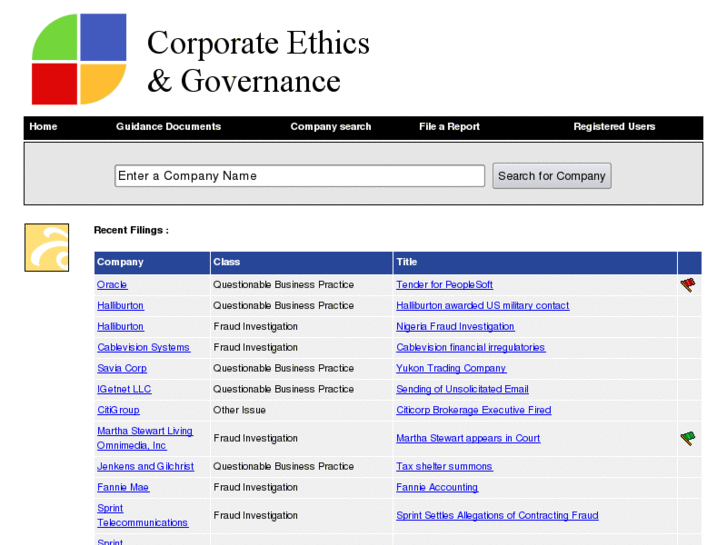Open the Sprint Telecommunications company link
Image resolution: width=727 pixels, height=545 pixels.
click(142, 515)
